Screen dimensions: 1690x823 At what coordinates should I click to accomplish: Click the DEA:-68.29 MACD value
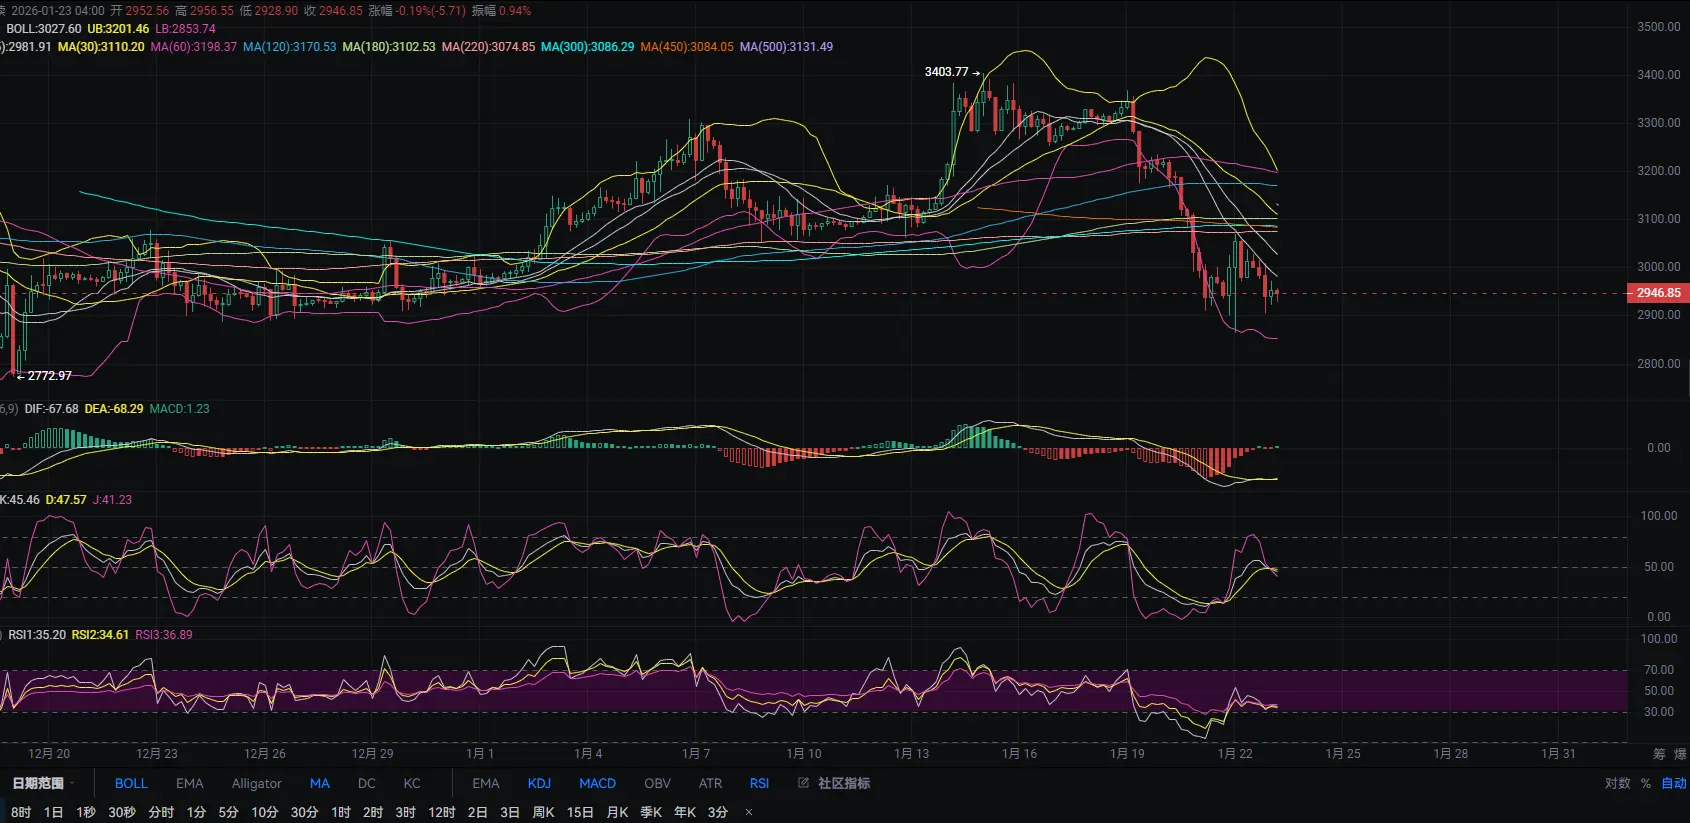114,409
